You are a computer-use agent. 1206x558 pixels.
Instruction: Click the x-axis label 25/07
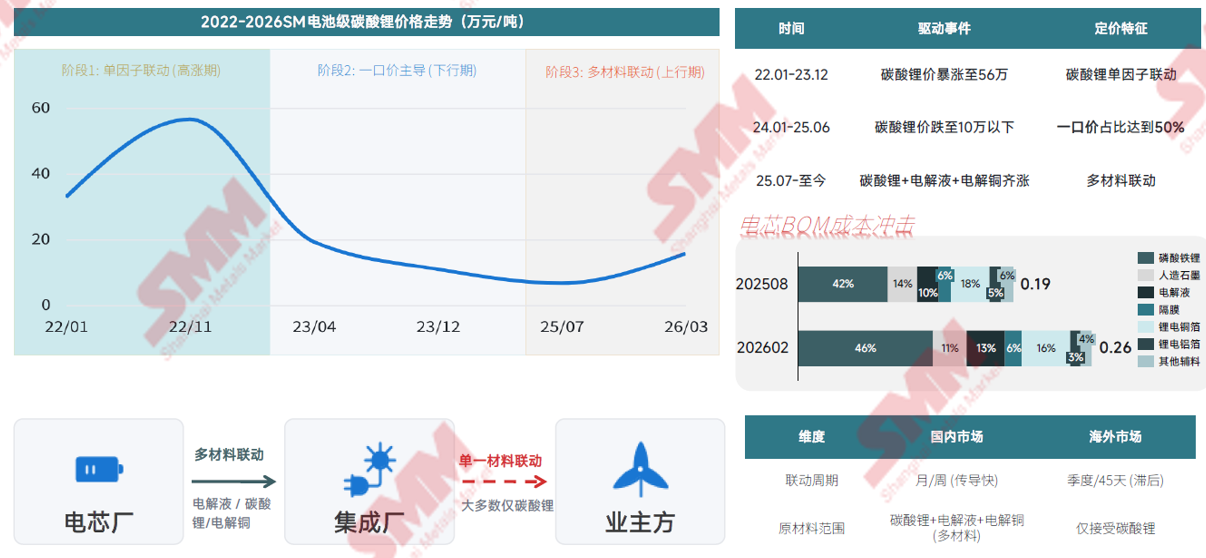[561, 326]
